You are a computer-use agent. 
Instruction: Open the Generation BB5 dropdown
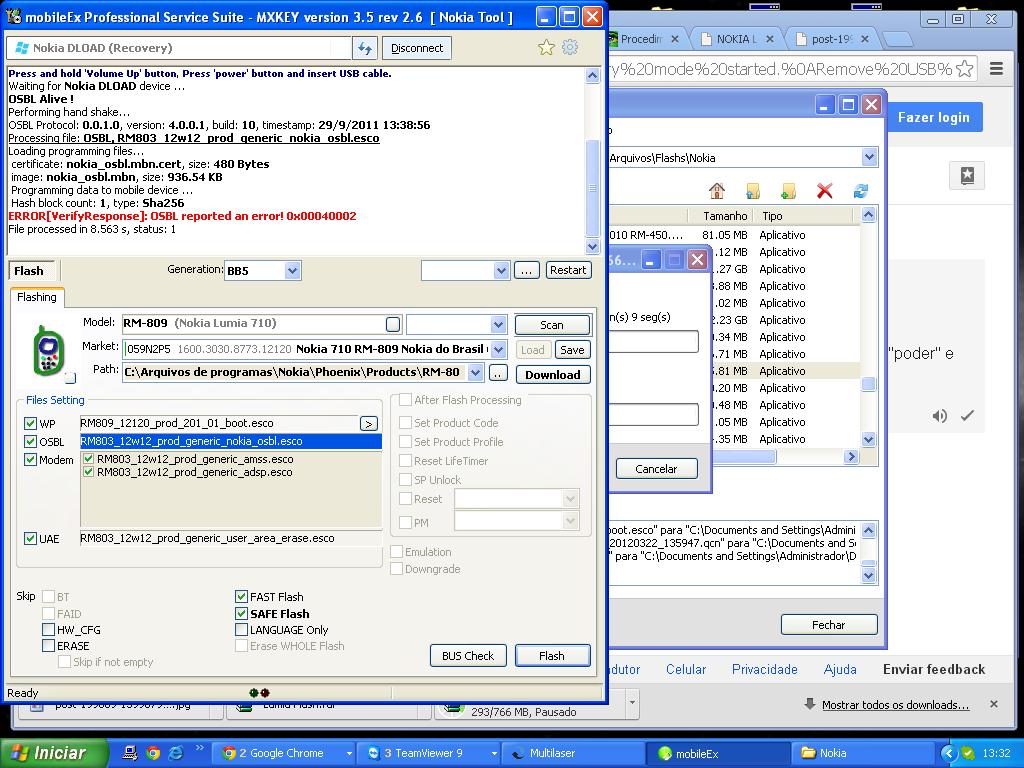point(293,270)
